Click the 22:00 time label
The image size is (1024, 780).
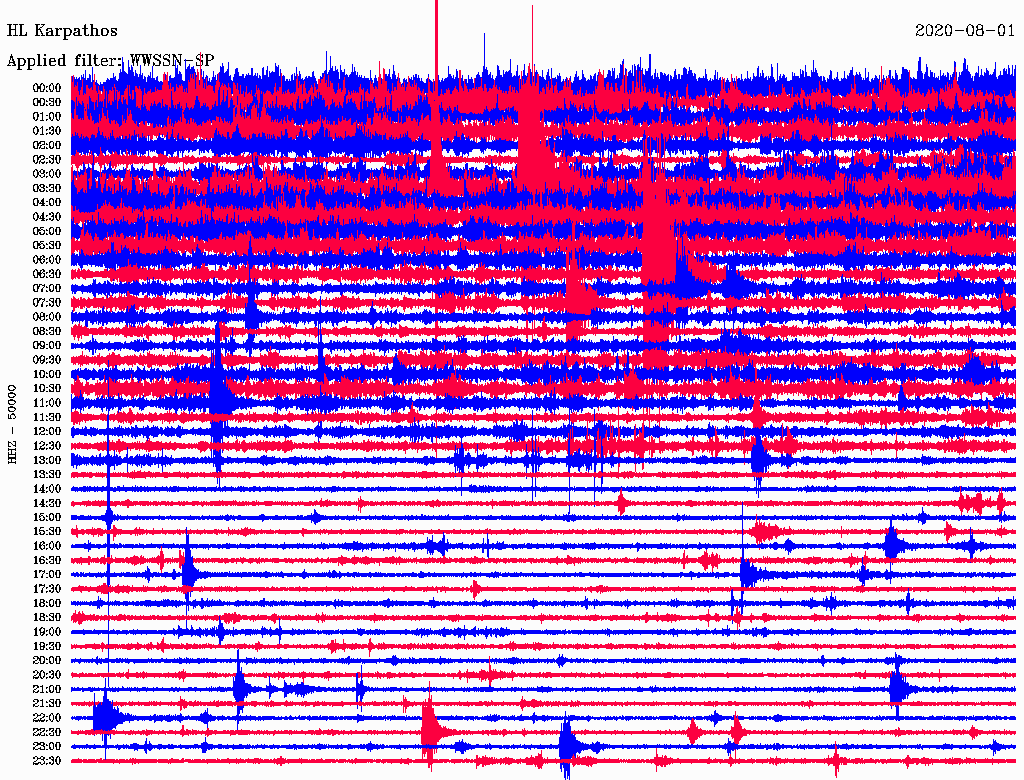point(47,717)
